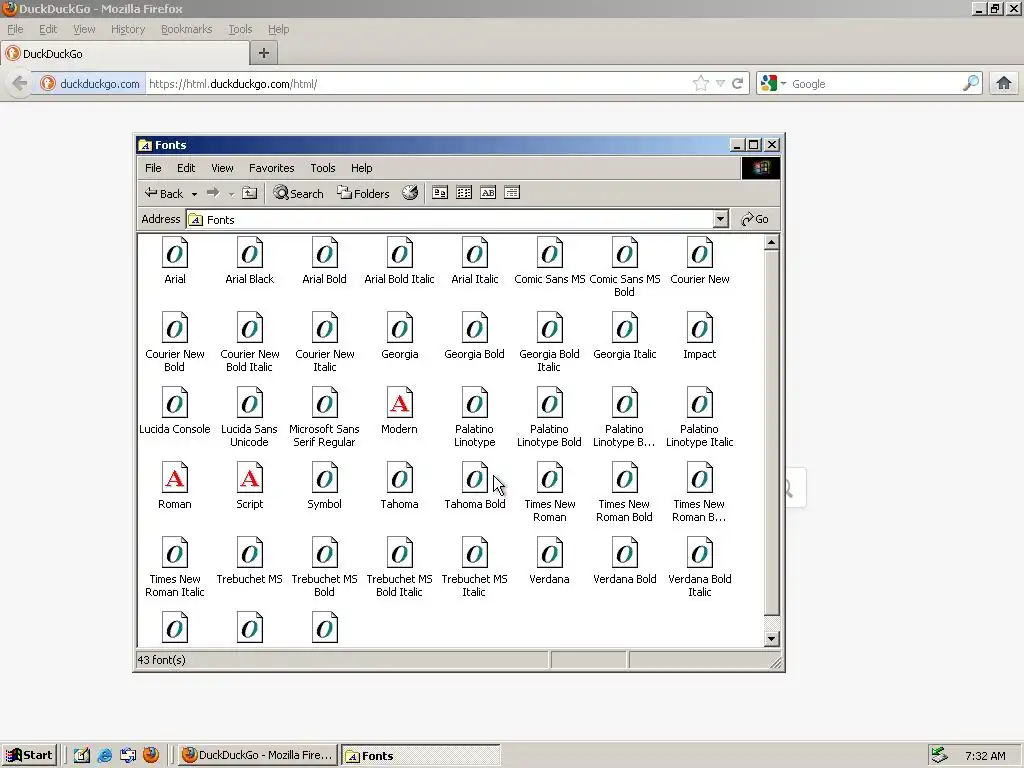Viewport: 1024px width, 768px height.
Task: Click the Folders button in Fonts toolbar
Action: [x=363, y=193]
